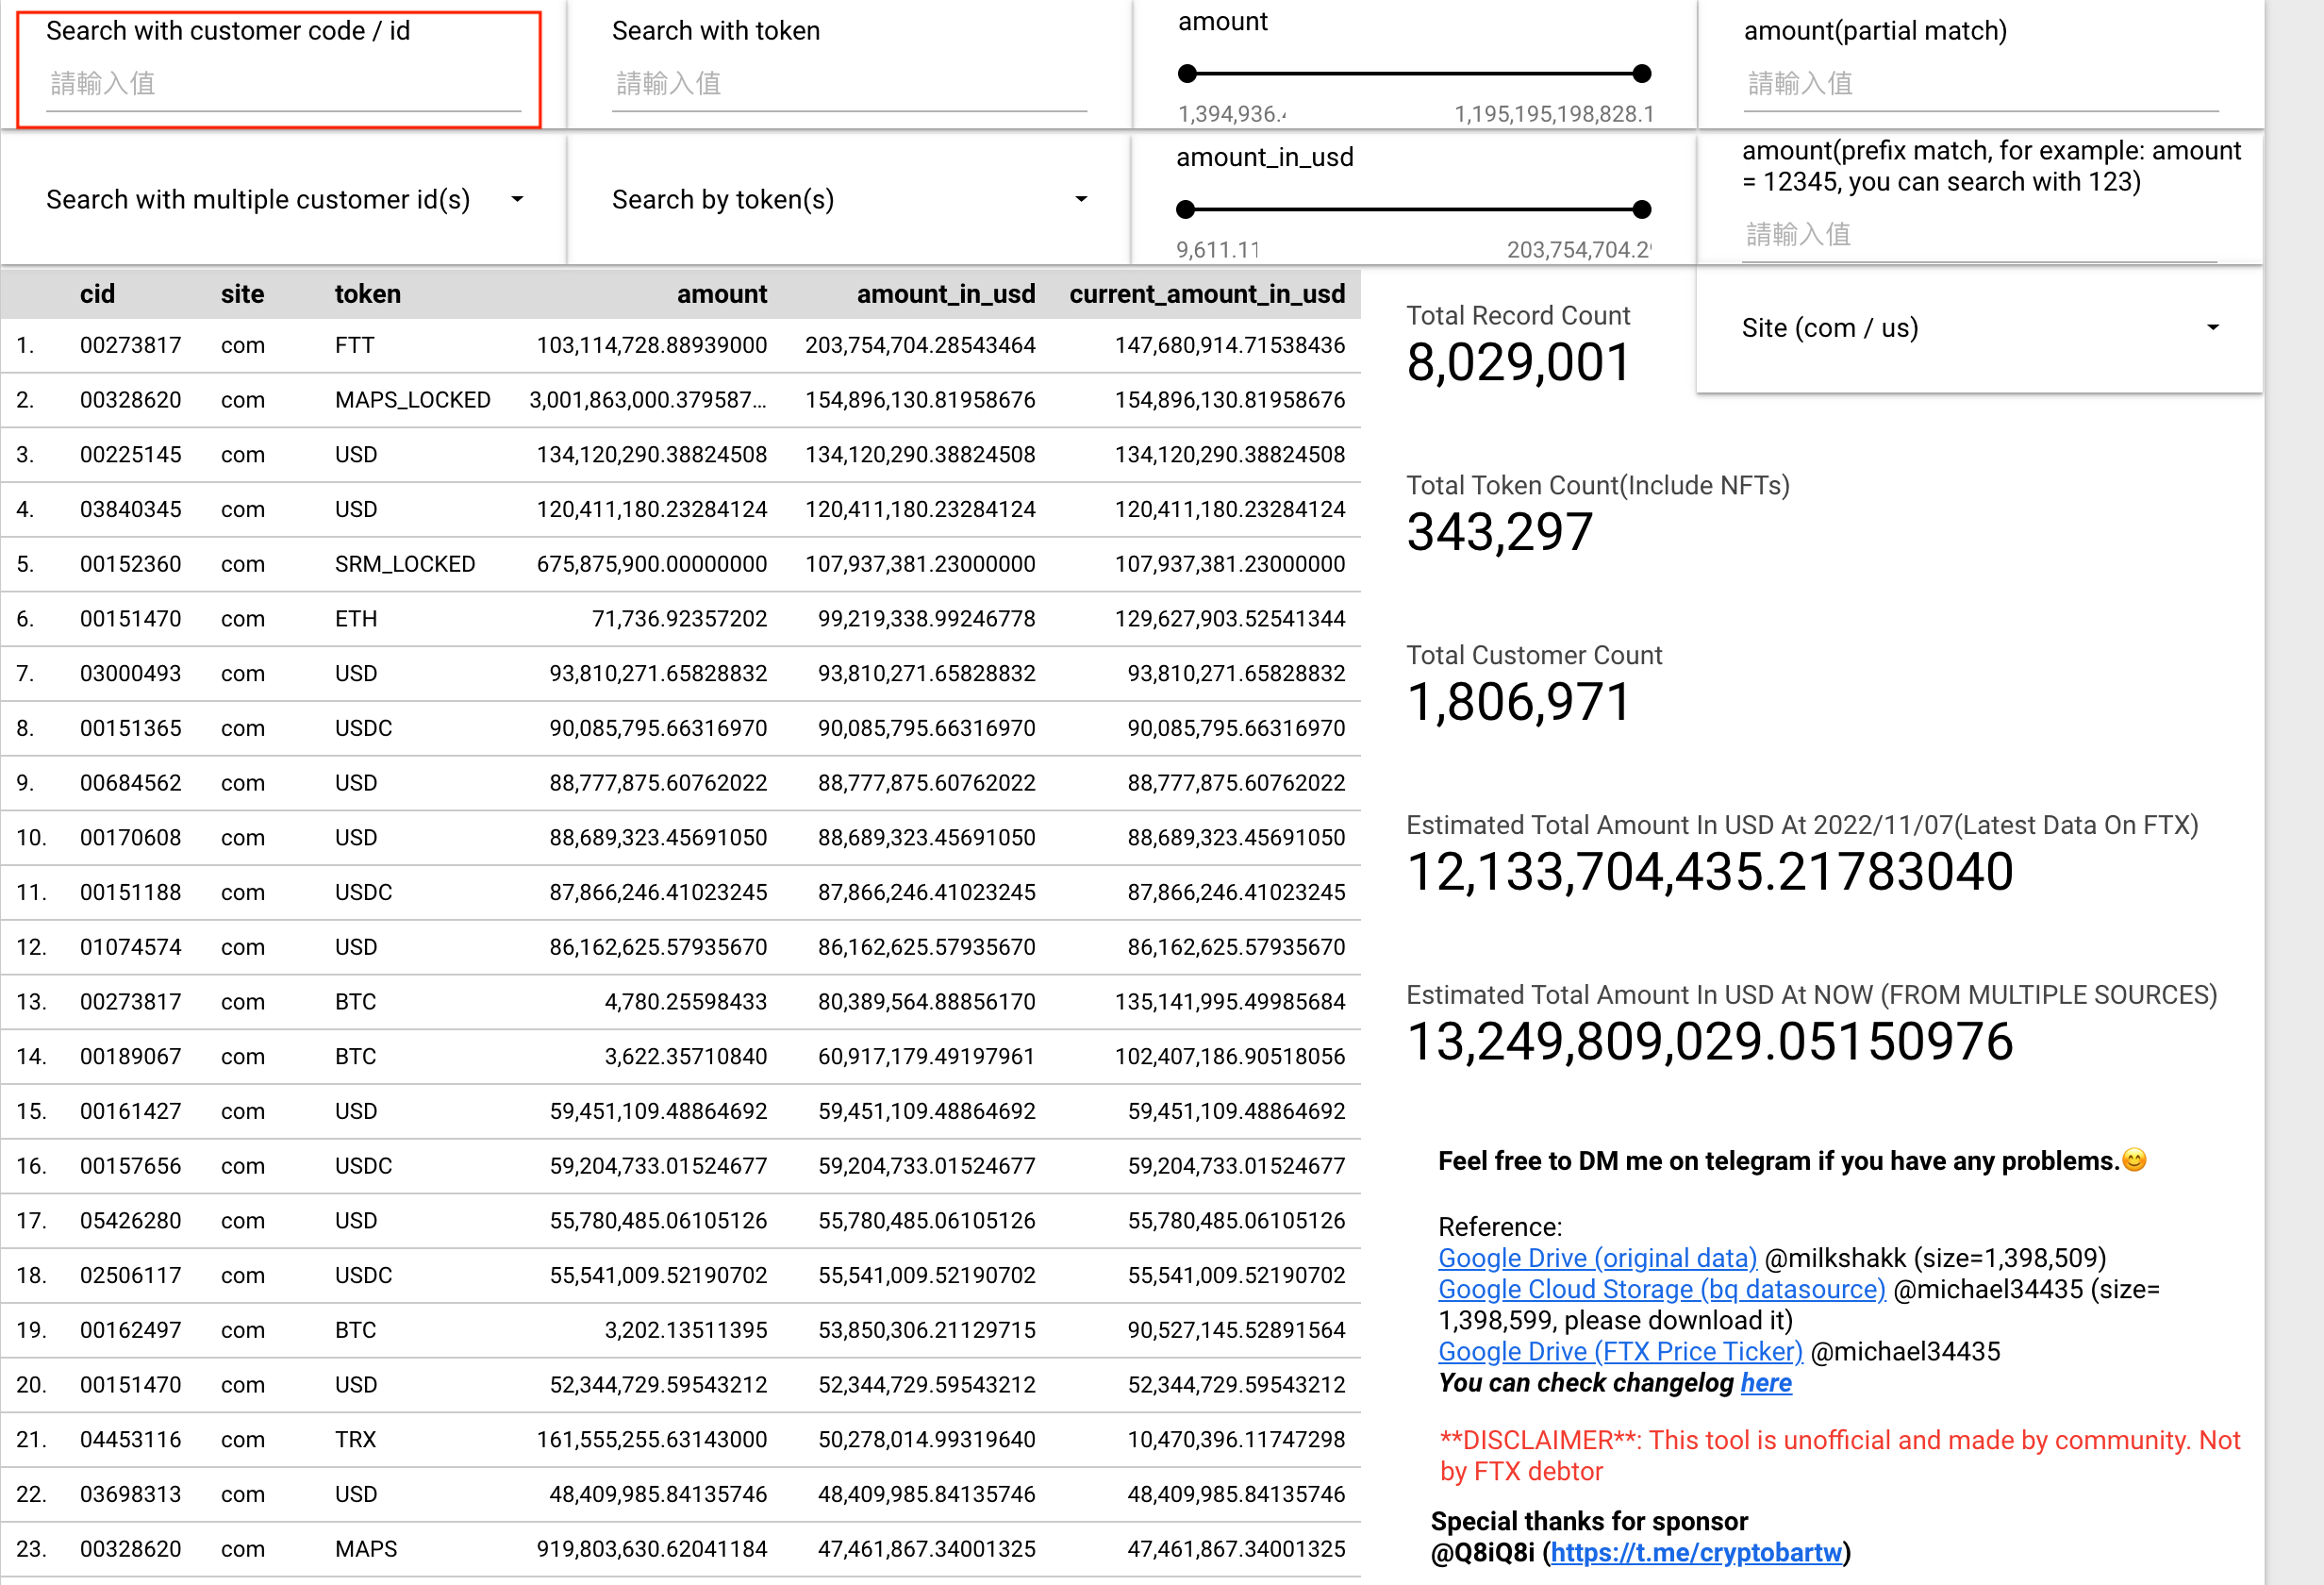
Task: Click the amount(partial match) input field
Action: coord(1980,84)
